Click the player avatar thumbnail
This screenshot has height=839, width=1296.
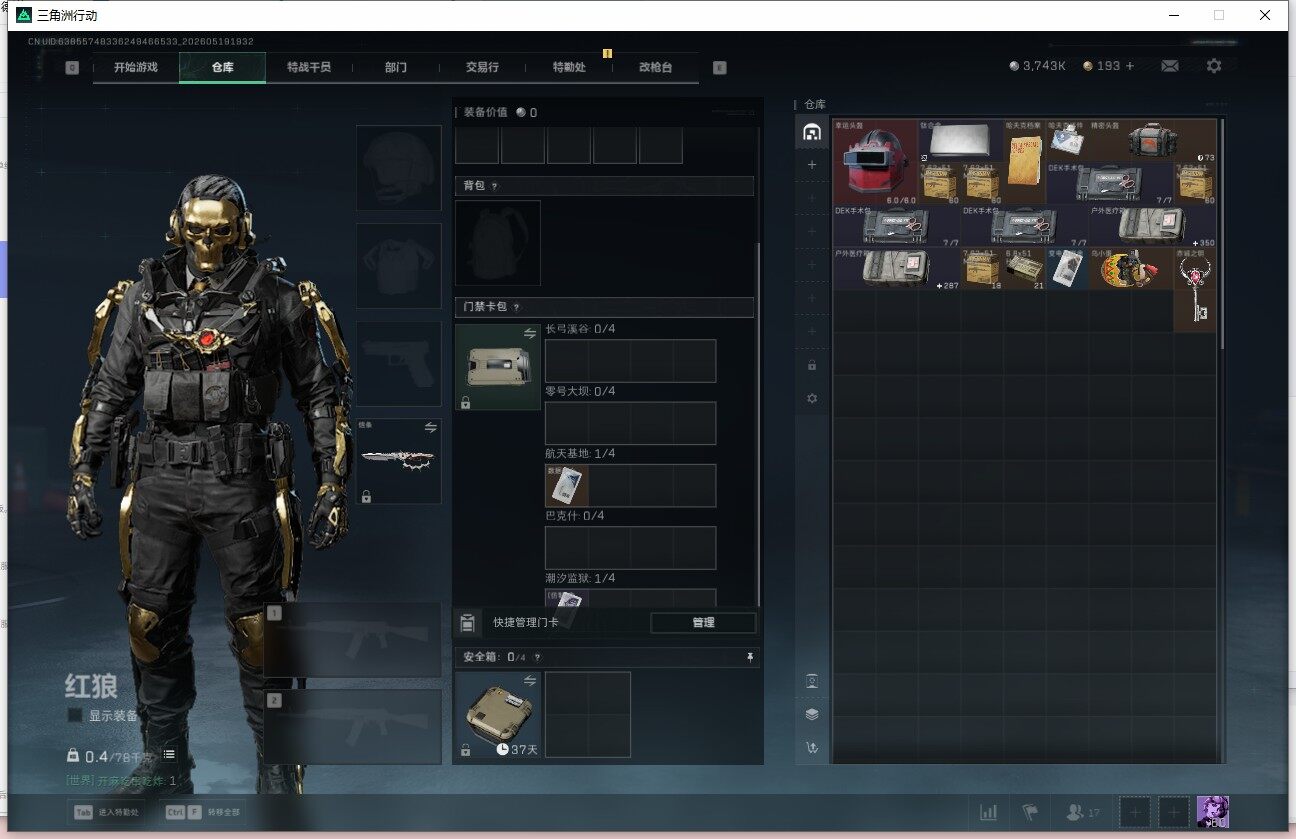coord(1212,812)
